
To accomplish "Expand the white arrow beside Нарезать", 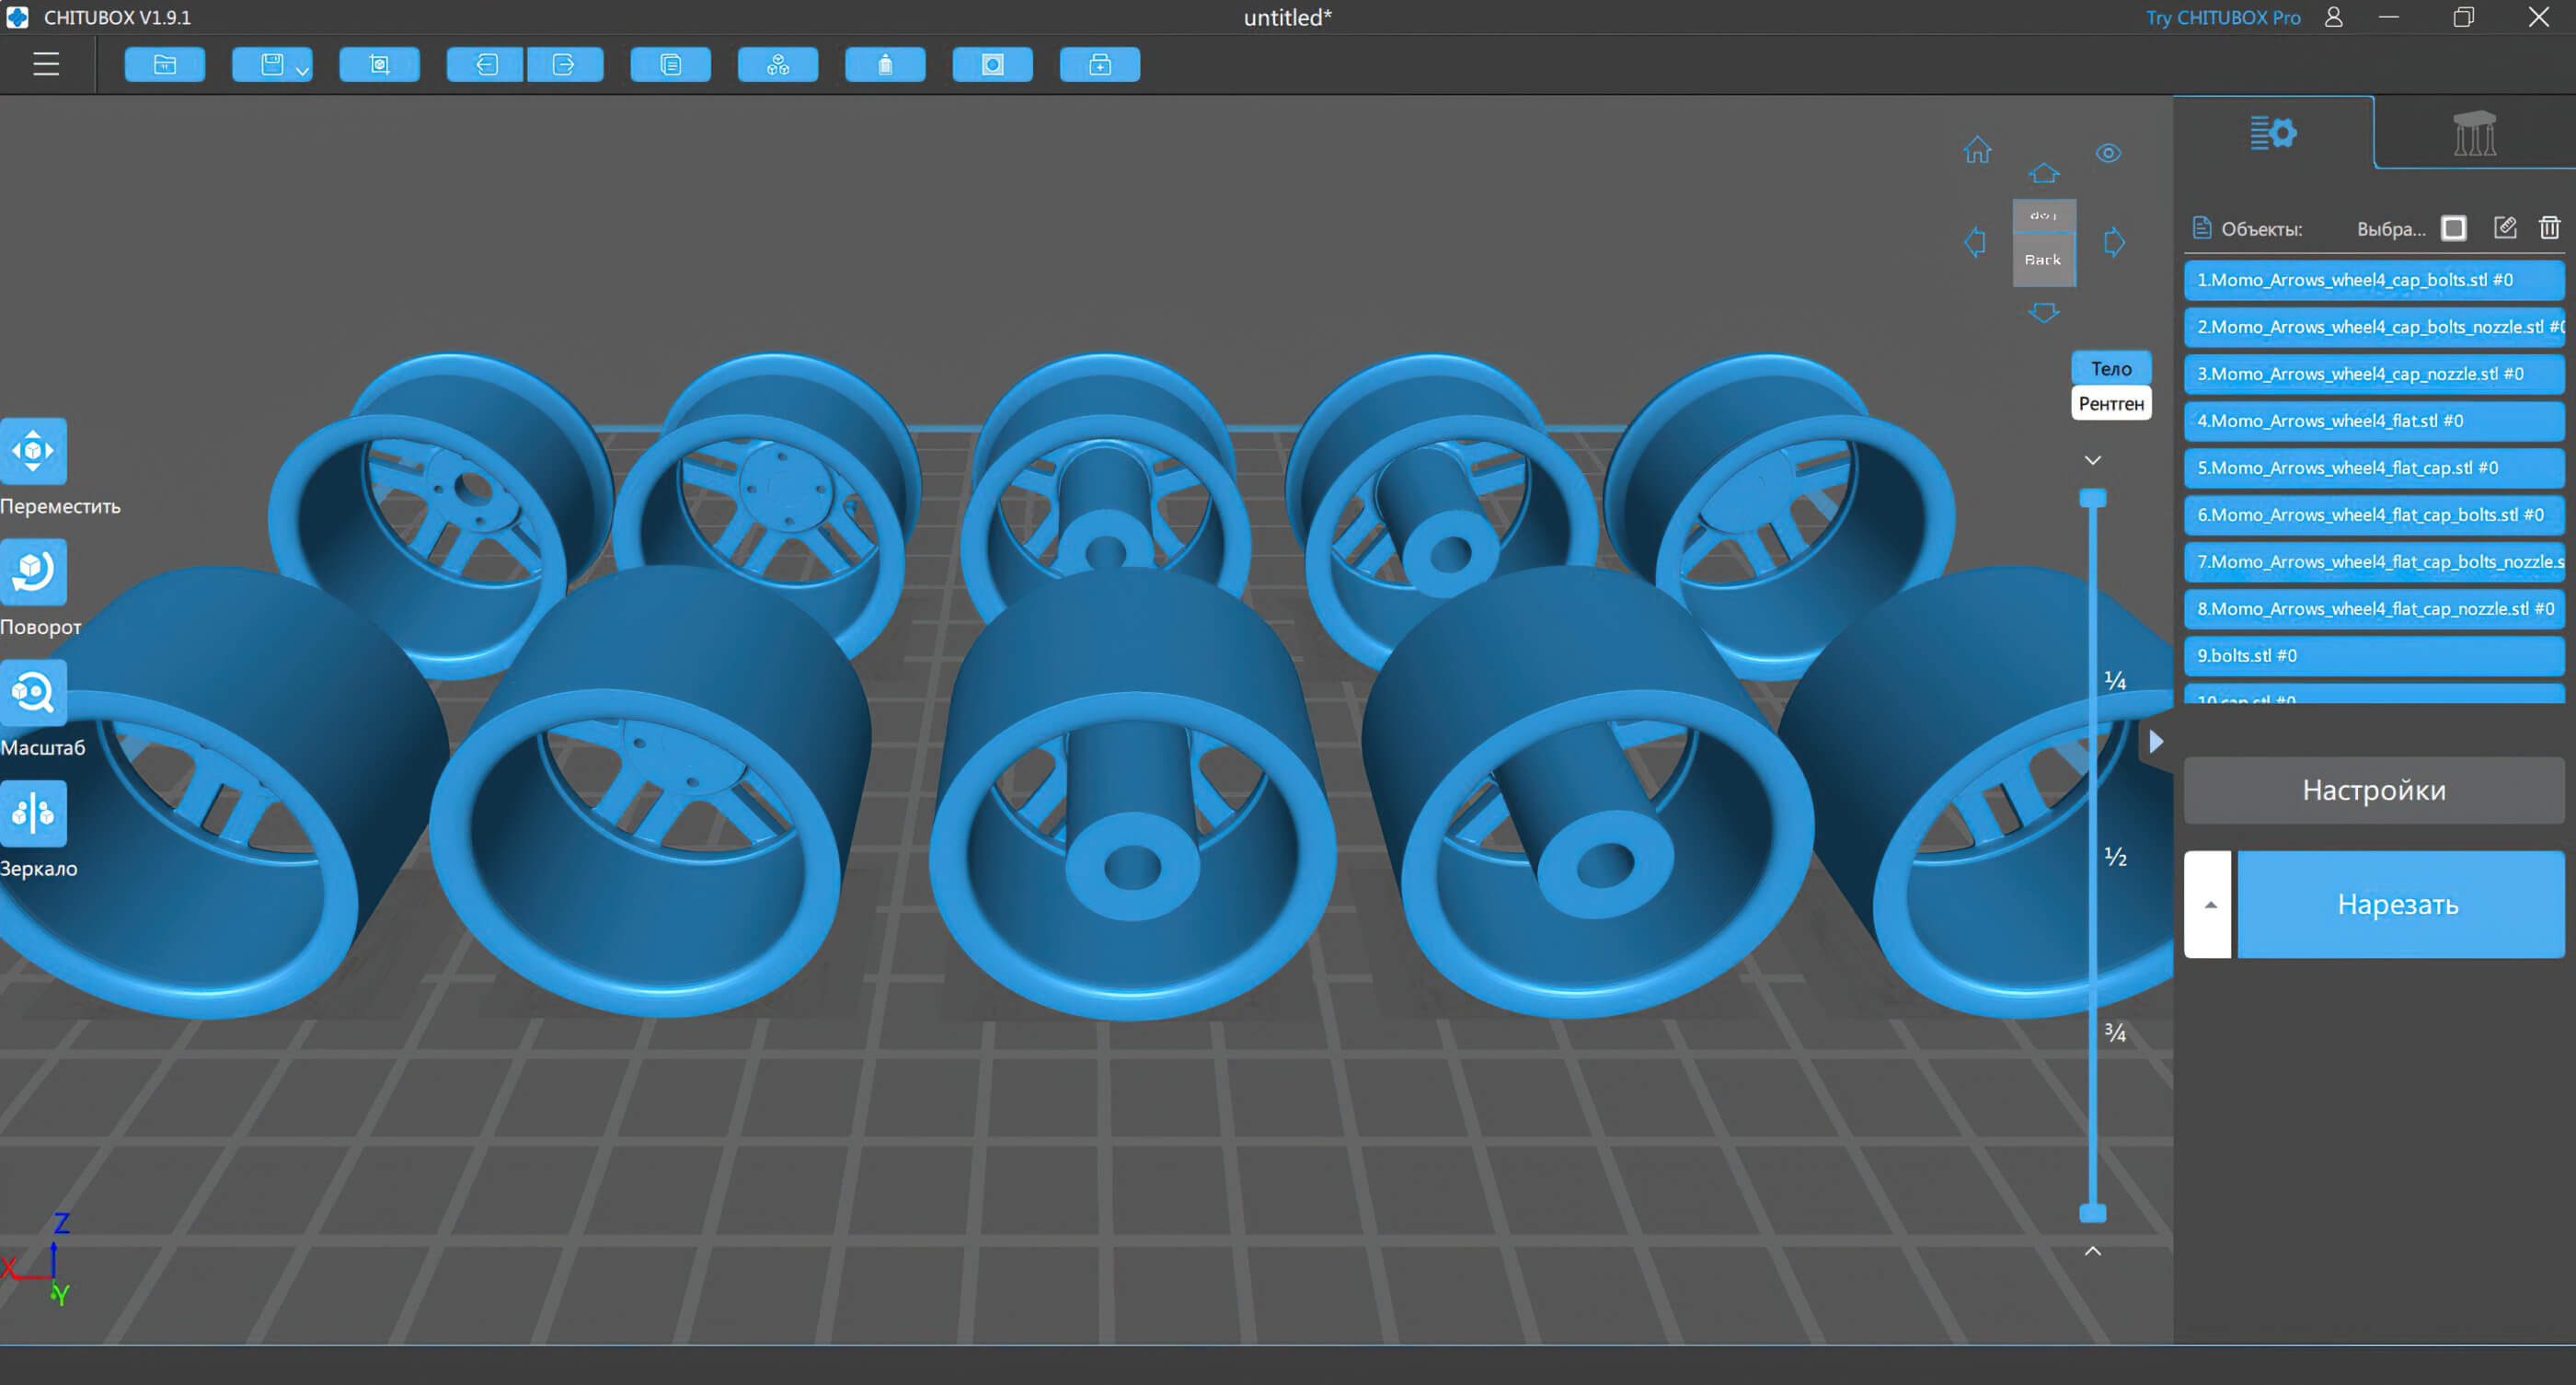I will [x=2209, y=904].
